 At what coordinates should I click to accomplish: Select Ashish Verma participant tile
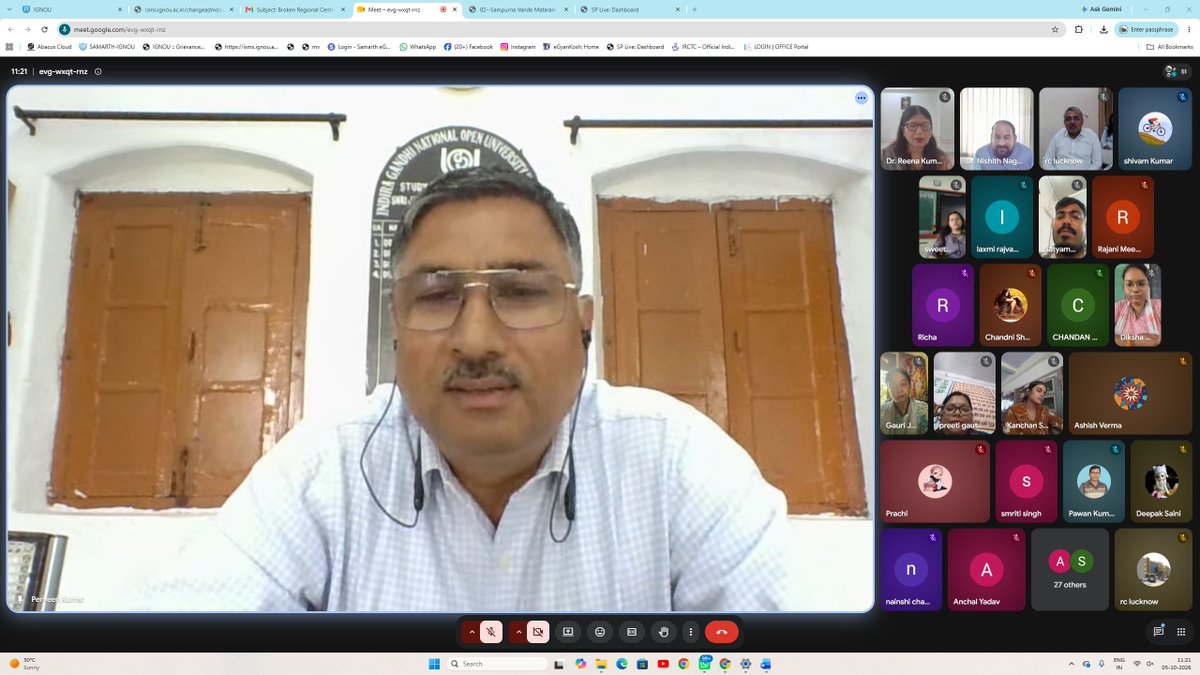pyautogui.click(x=1130, y=393)
